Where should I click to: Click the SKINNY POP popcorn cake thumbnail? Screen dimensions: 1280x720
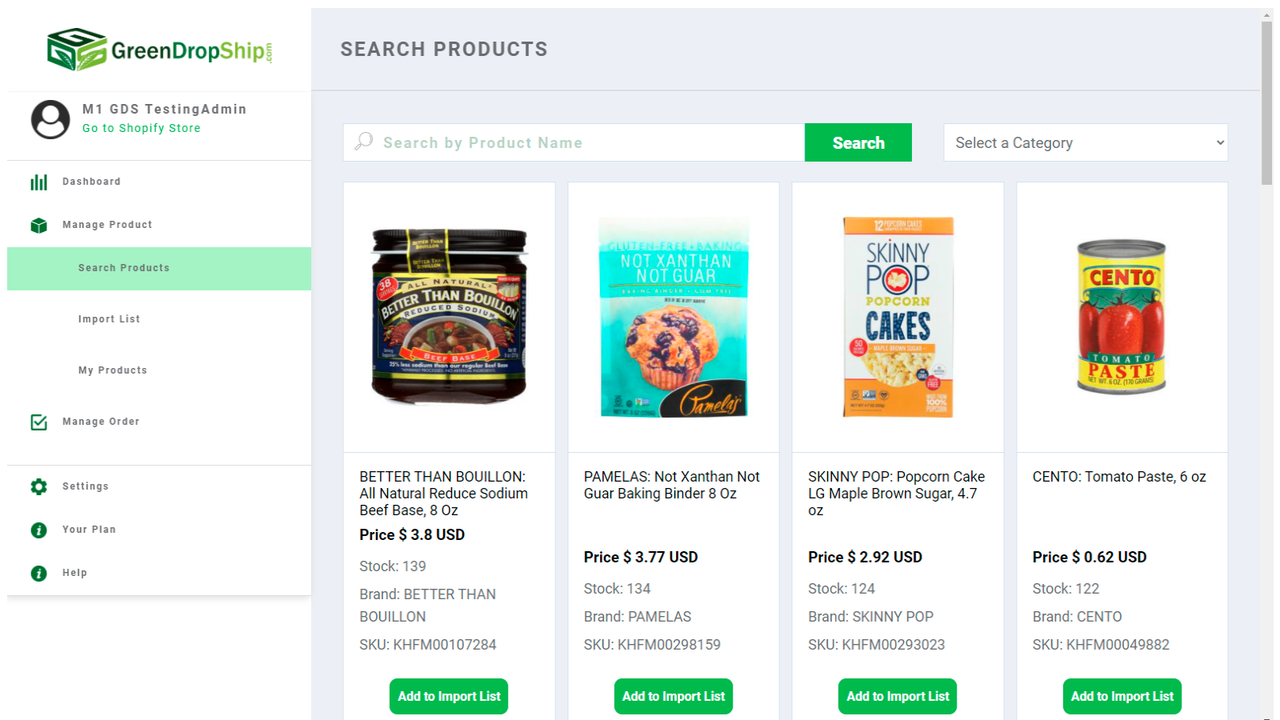[x=897, y=317]
